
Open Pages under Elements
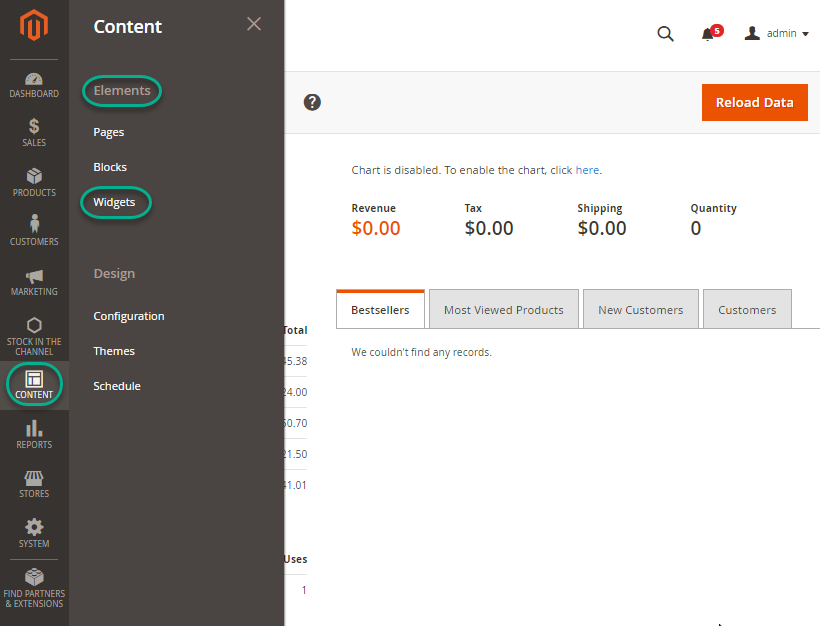point(109,132)
